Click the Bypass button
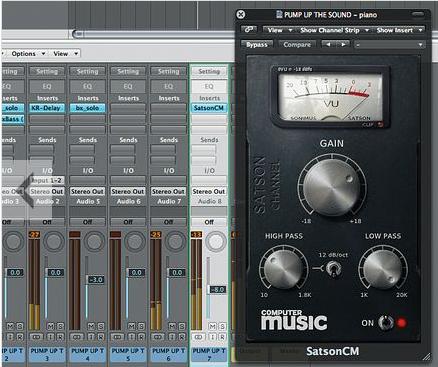Viewport: 438px width, 367px height. pos(257,44)
